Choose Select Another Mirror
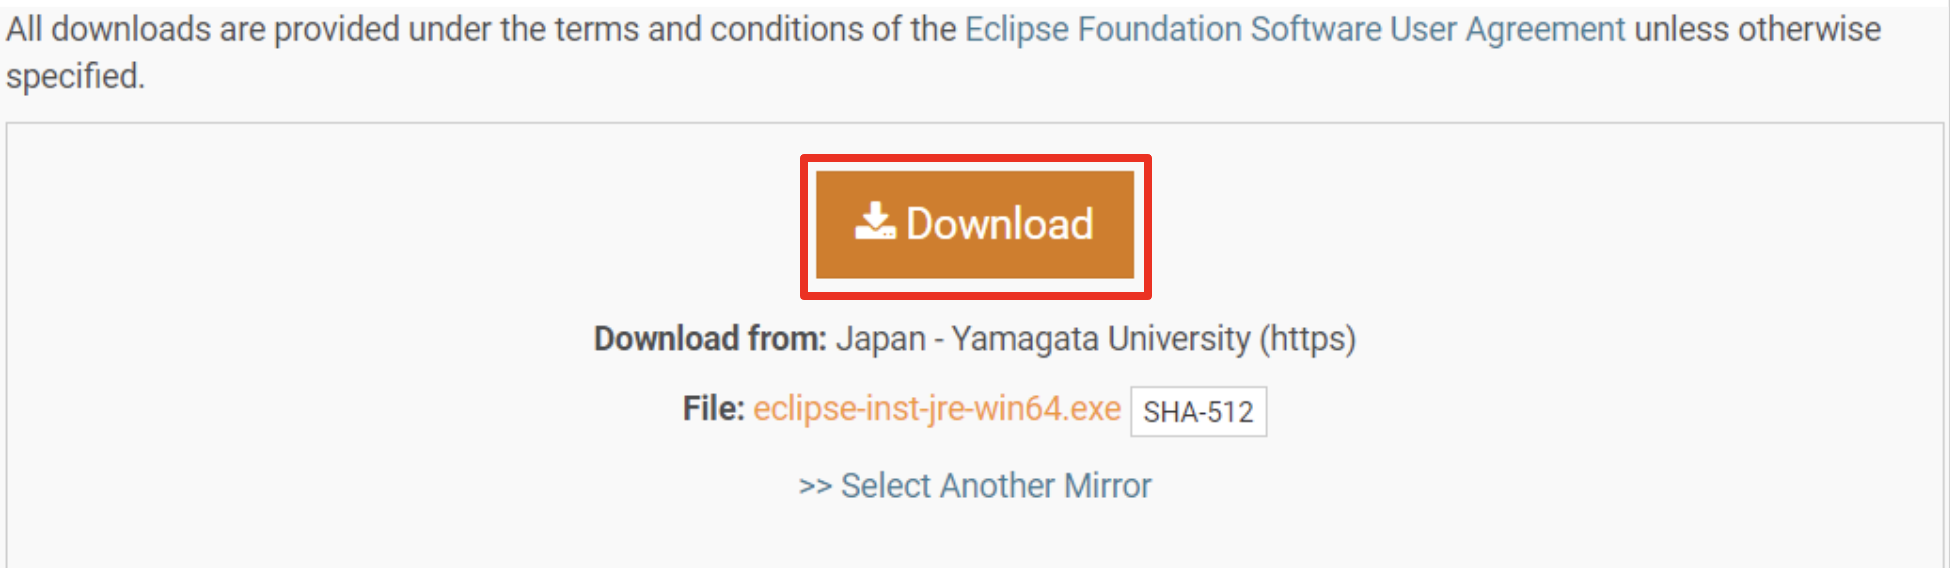 click(x=975, y=486)
